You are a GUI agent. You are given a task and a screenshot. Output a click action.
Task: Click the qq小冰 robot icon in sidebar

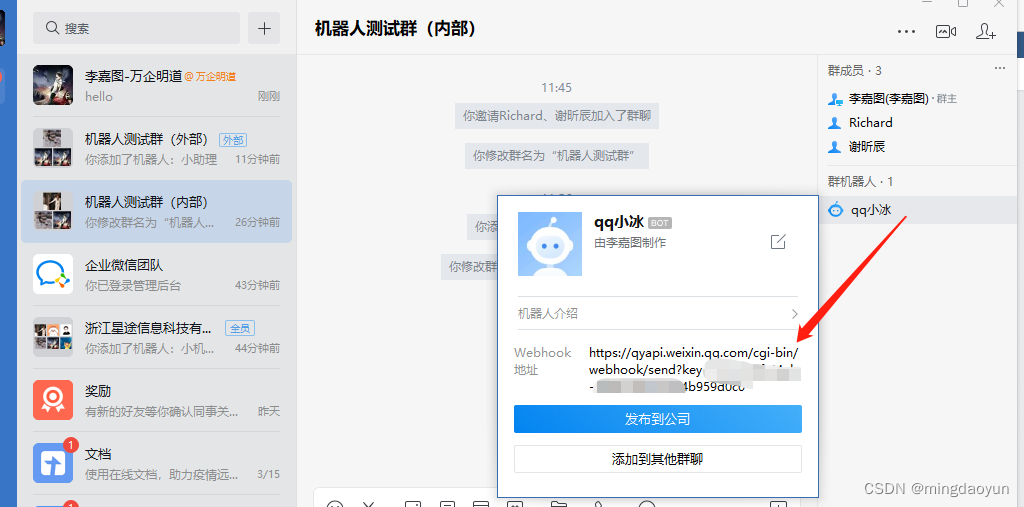[835, 210]
